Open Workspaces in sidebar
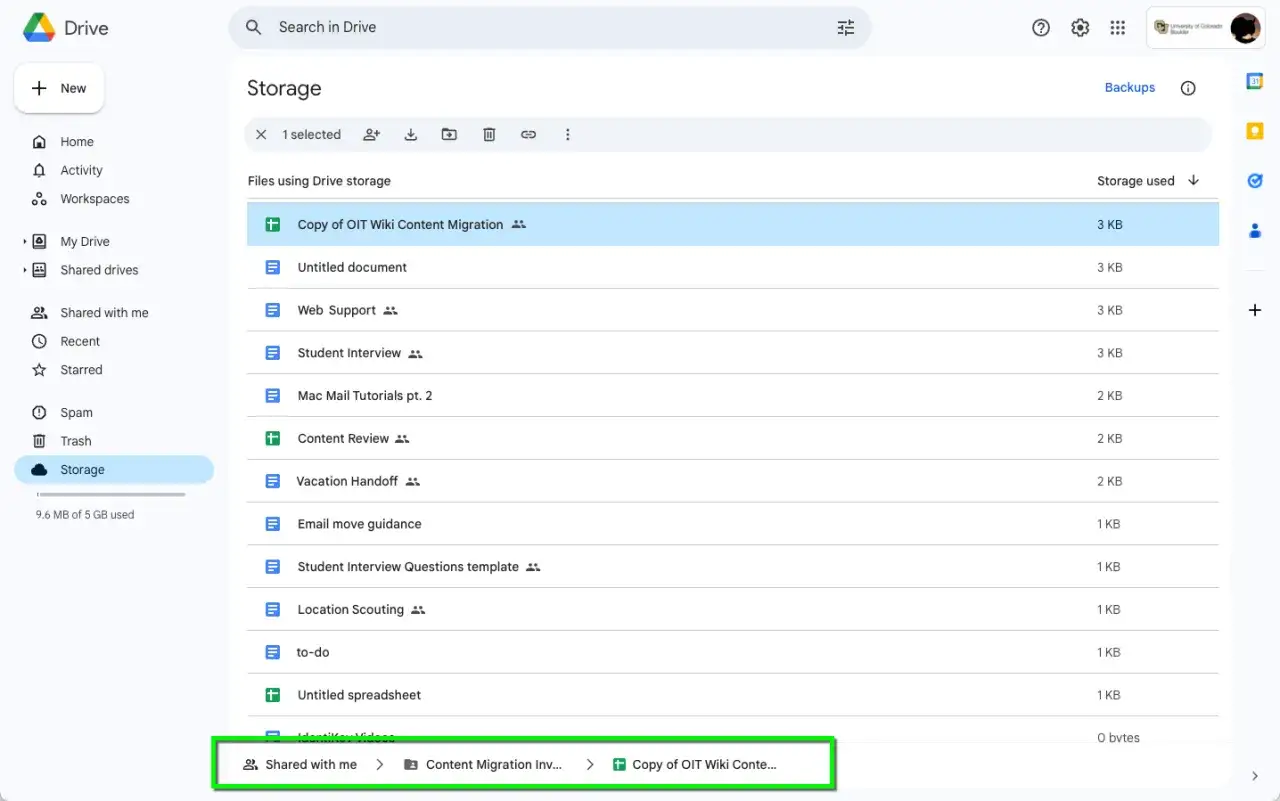1280x801 pixels. tap(114, 199)
